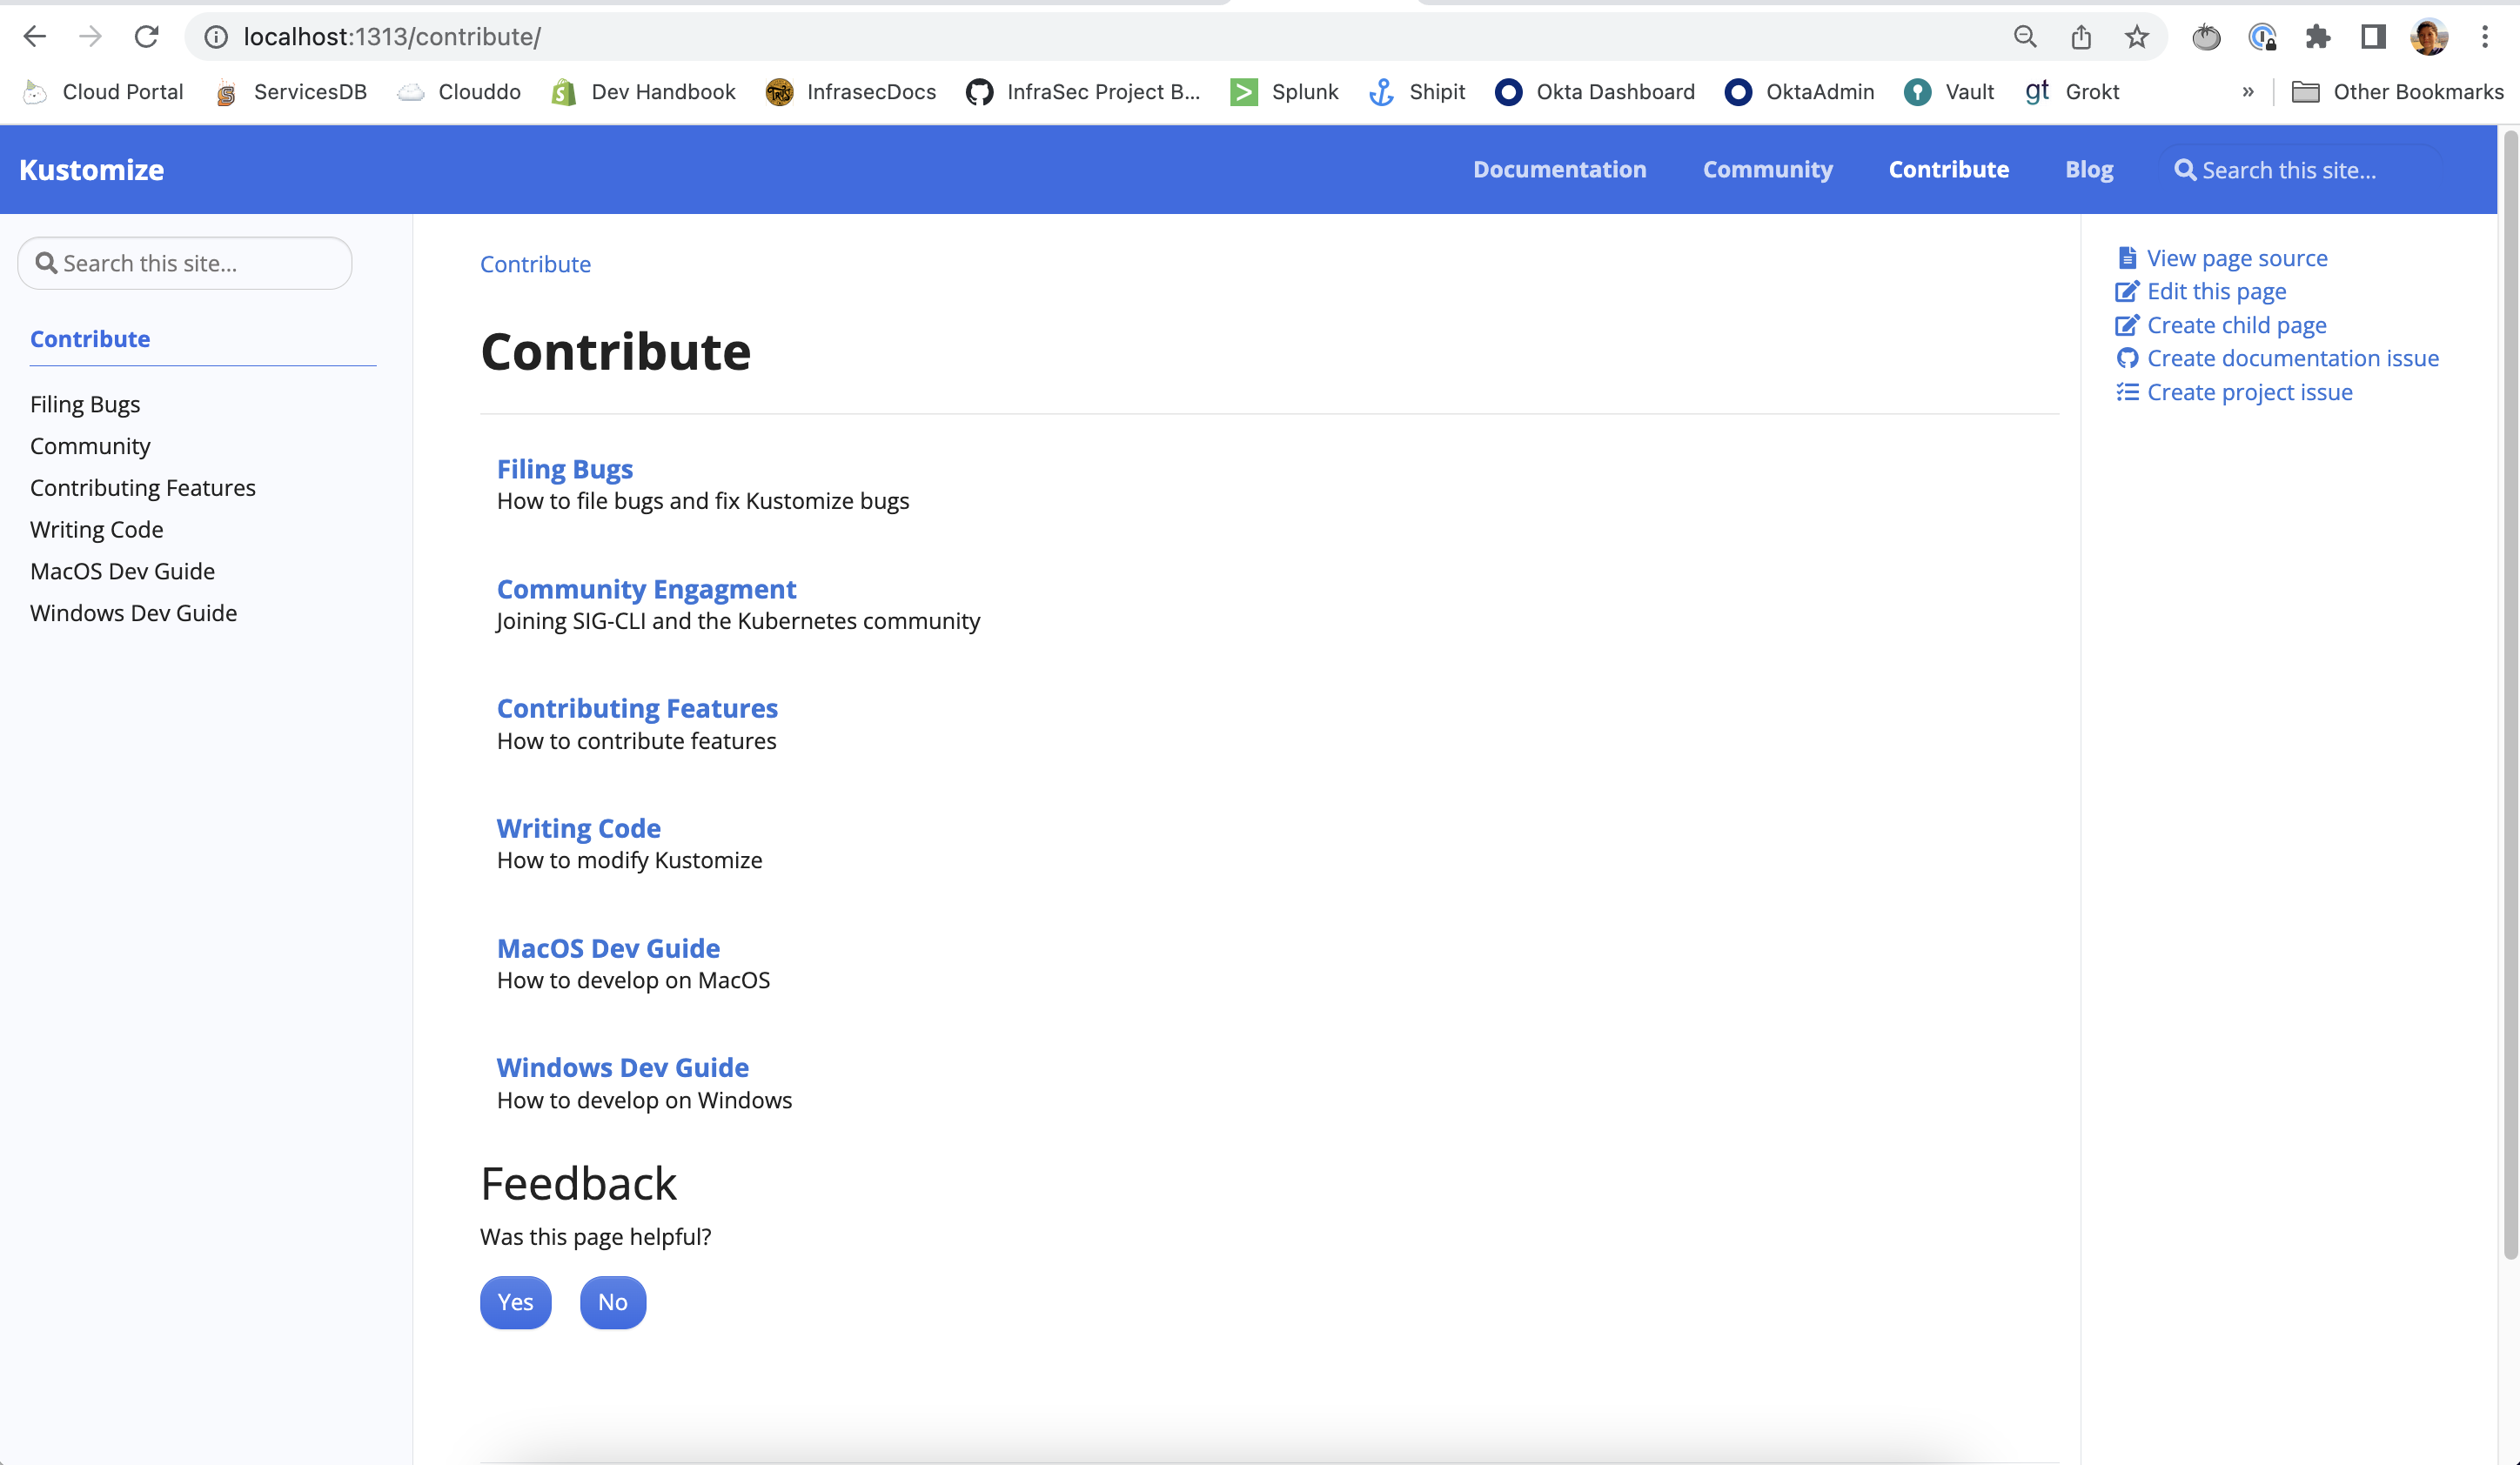Click the No feedback button
Image resolution: width=2520 pixels, height=1465 pixels.
click(612, 1302)
